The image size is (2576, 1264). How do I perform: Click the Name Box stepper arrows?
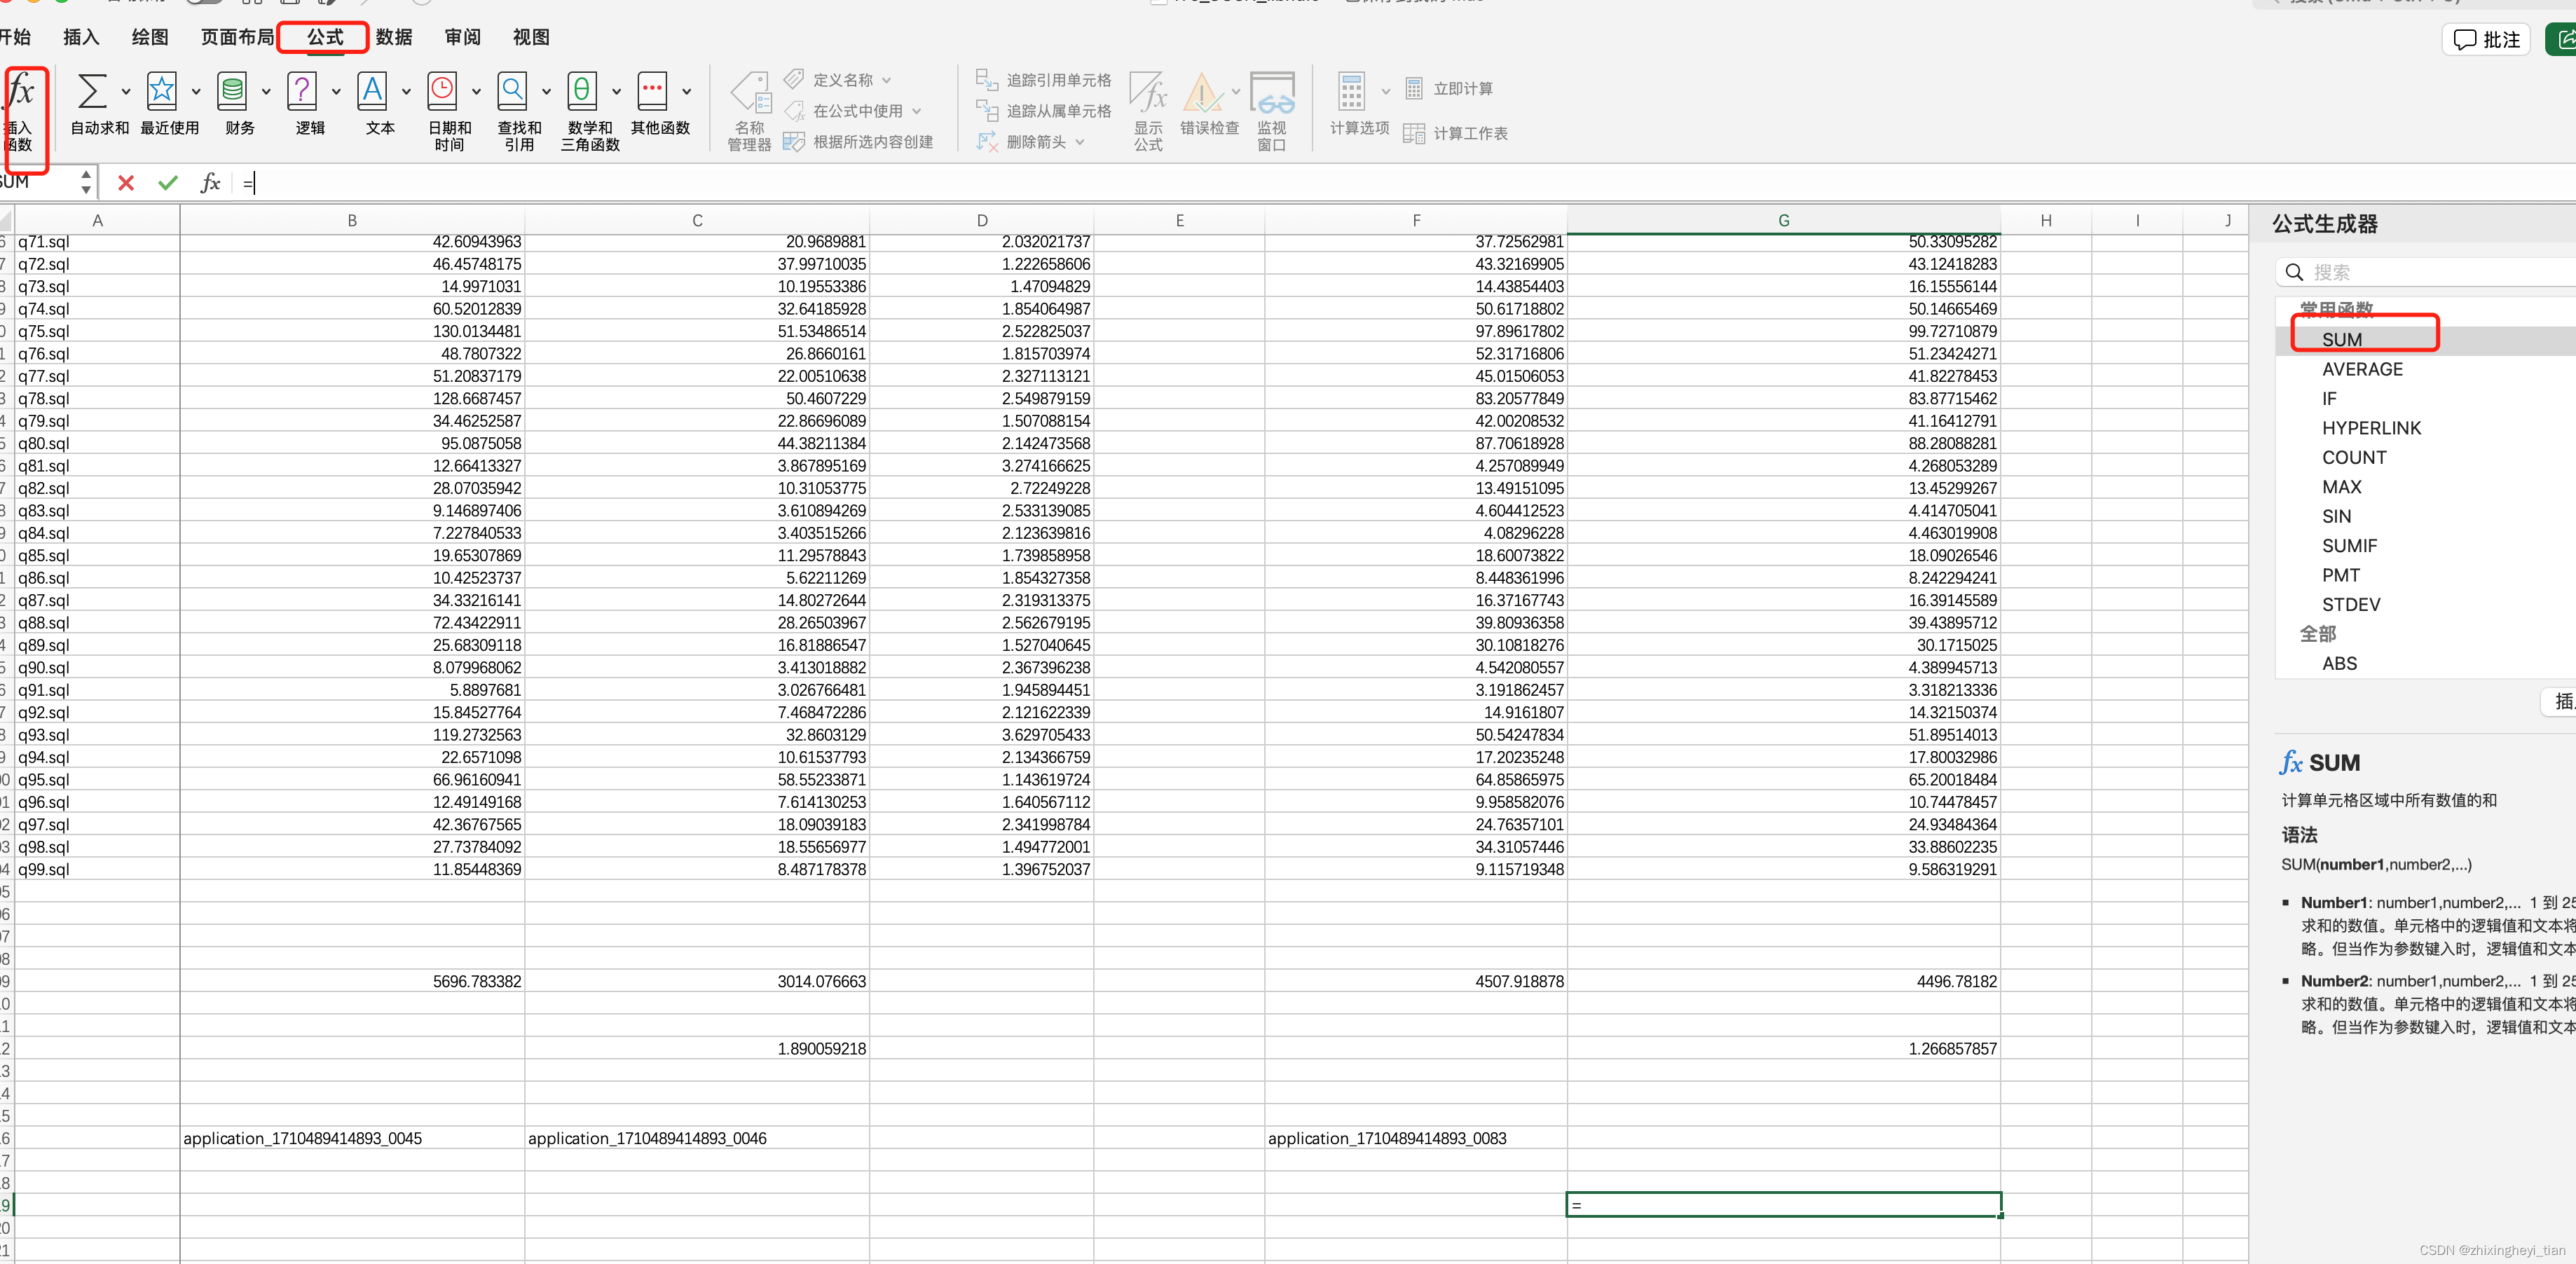click(86, 182)
